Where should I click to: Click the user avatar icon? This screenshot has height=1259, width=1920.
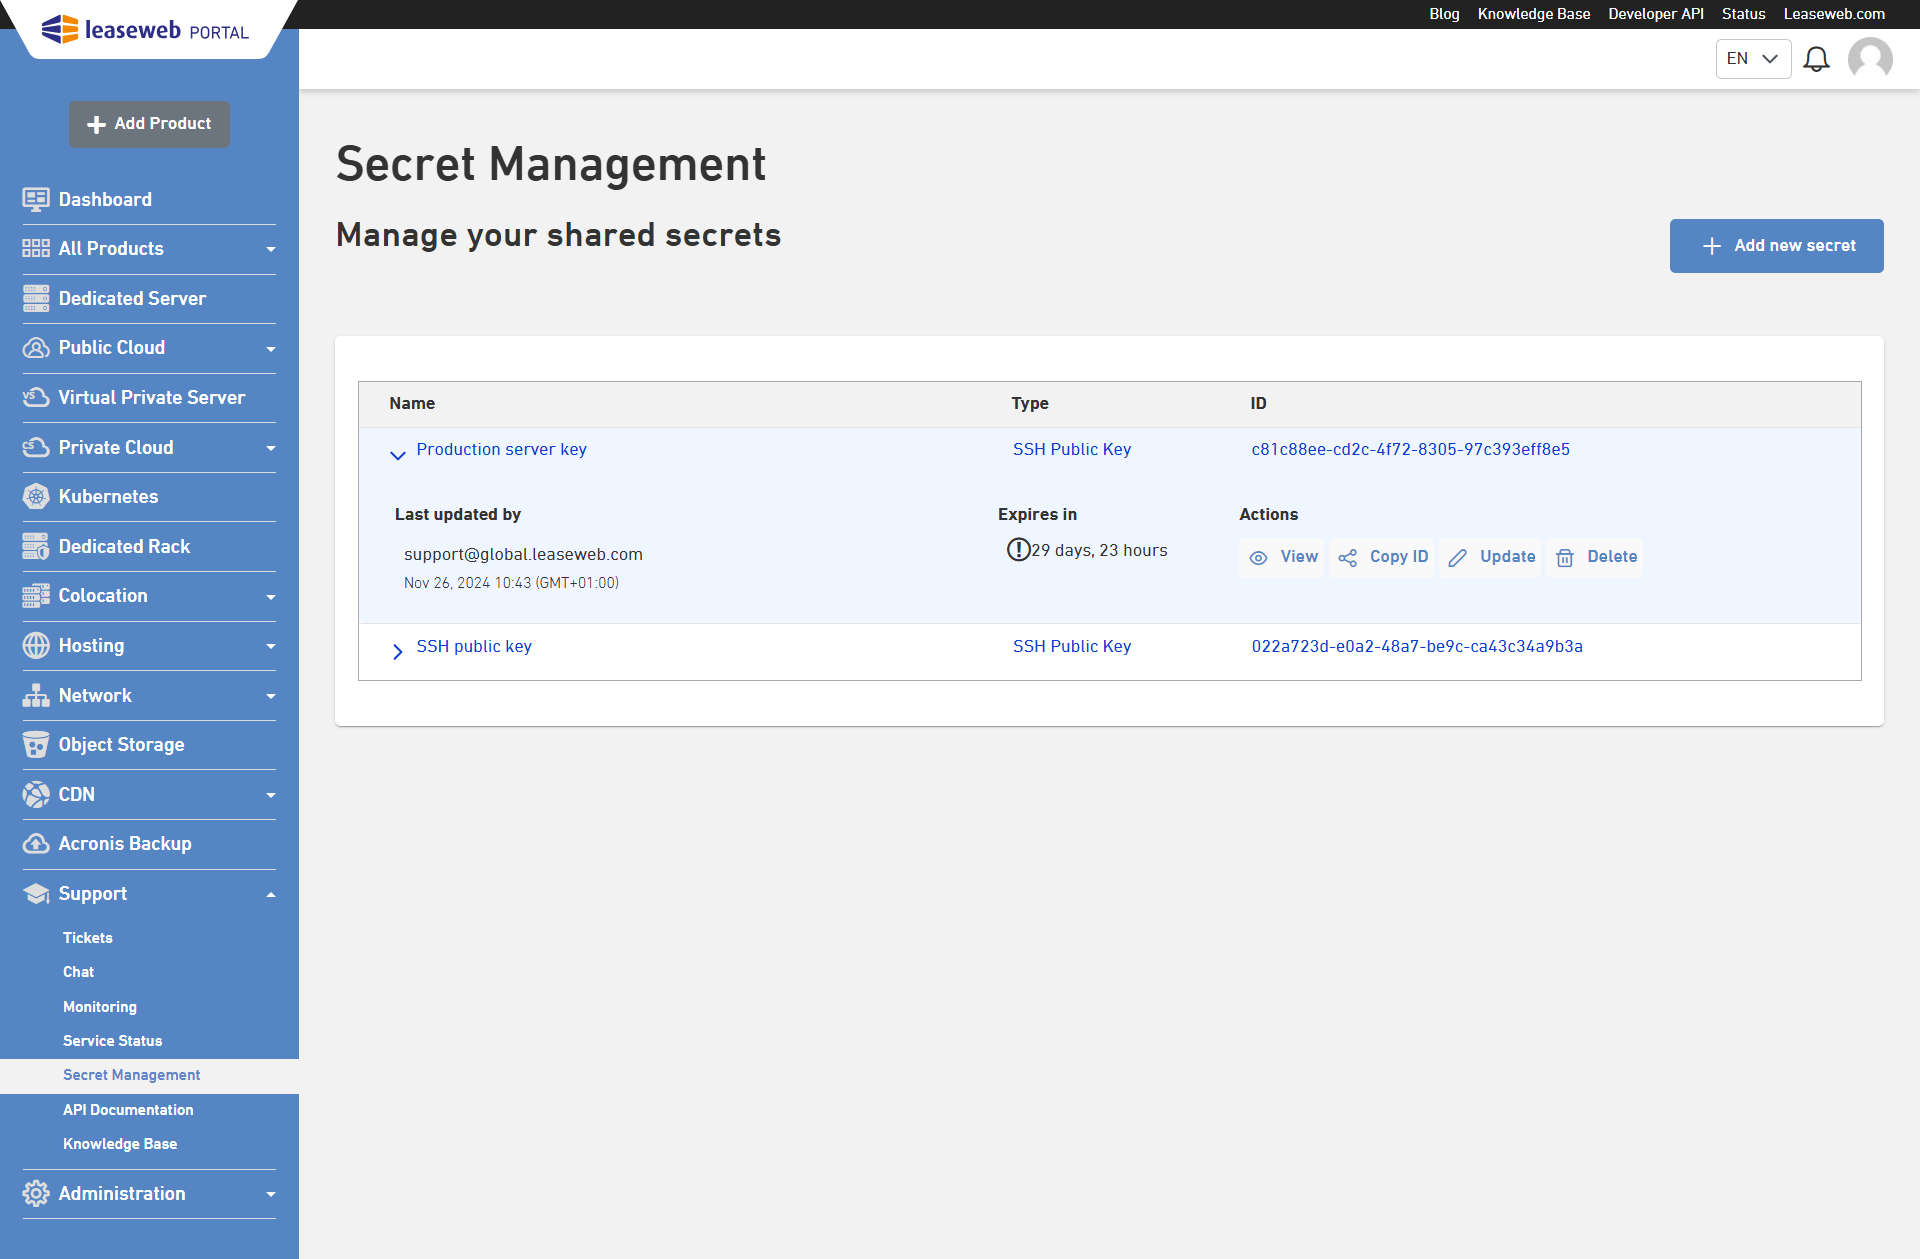click(1870, 59)
